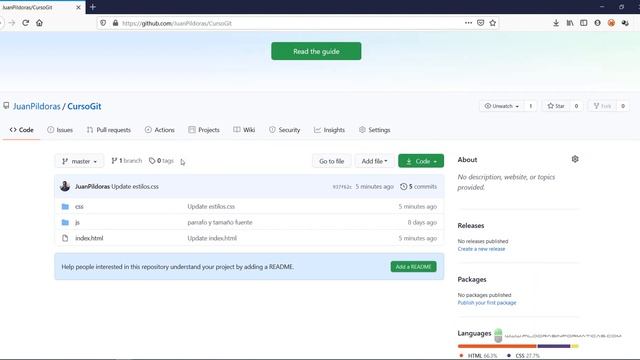Open the downloads arrow icon
640x360 pixels.
(556, 23)
